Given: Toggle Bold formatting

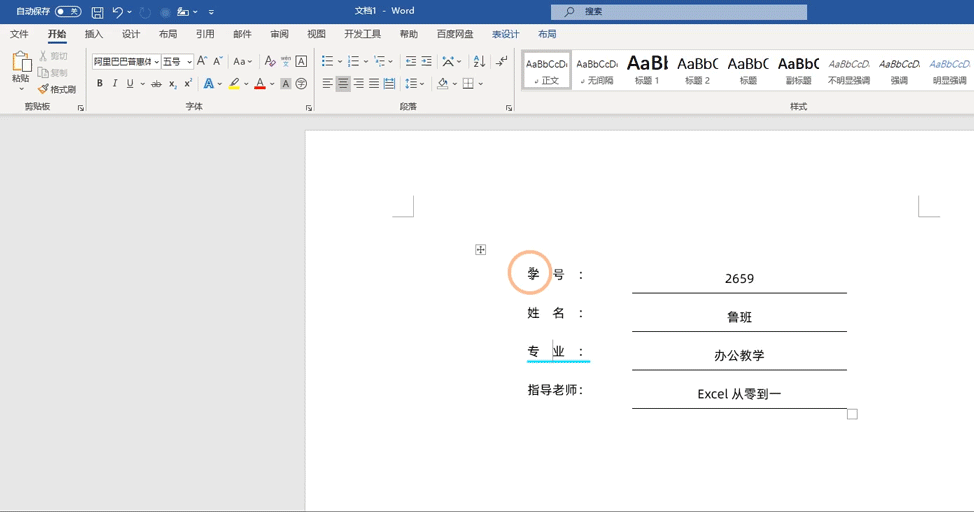Looking at the screenshot, I should coord(99,84).
